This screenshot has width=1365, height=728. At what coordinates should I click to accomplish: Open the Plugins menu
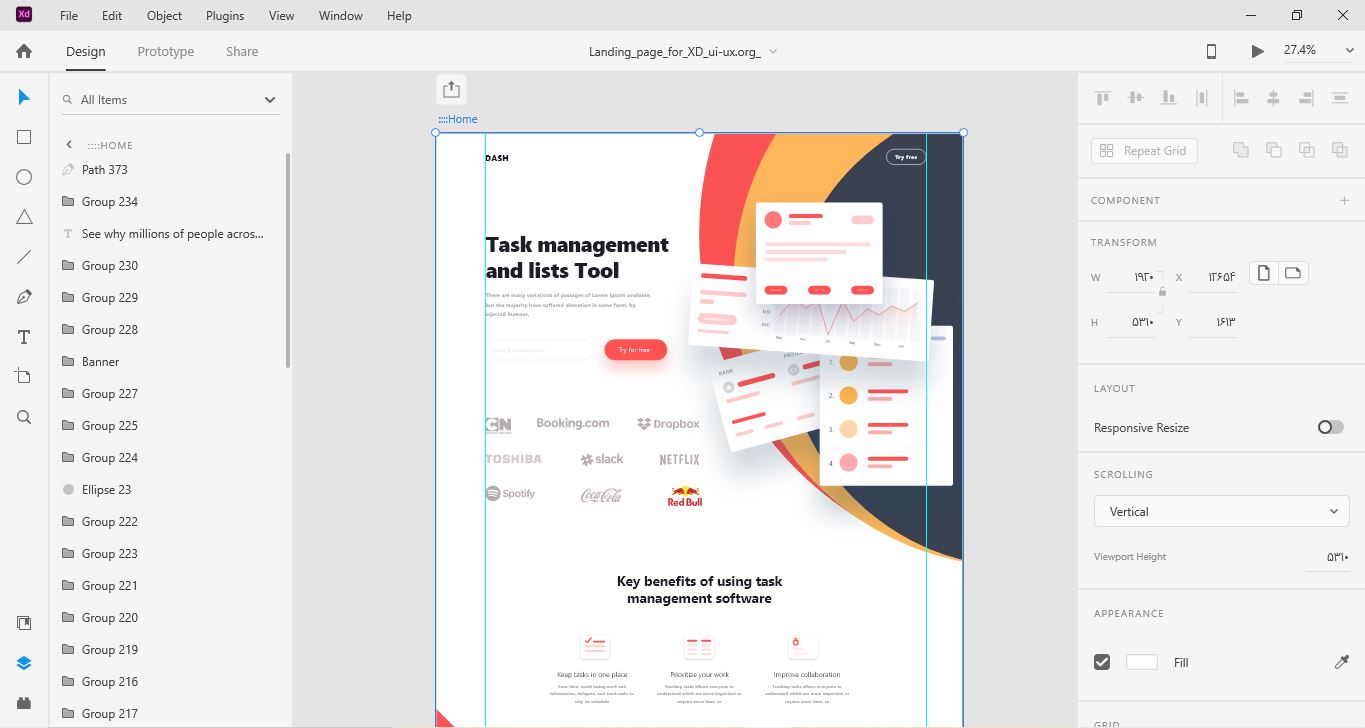pos(225,16)
